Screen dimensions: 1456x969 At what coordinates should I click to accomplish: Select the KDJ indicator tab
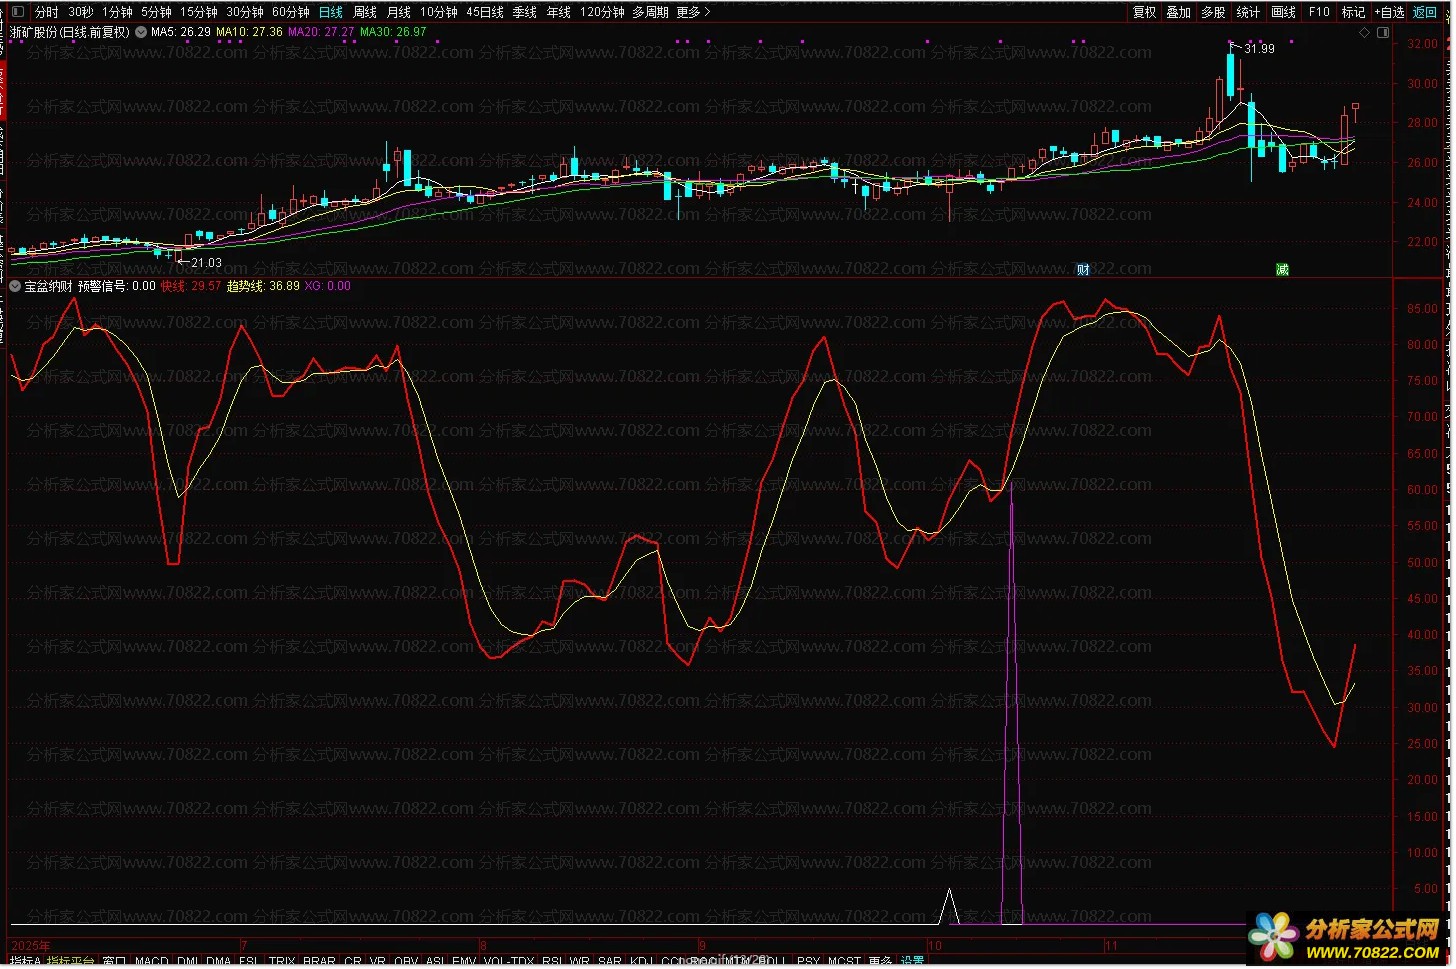(641, 962)
